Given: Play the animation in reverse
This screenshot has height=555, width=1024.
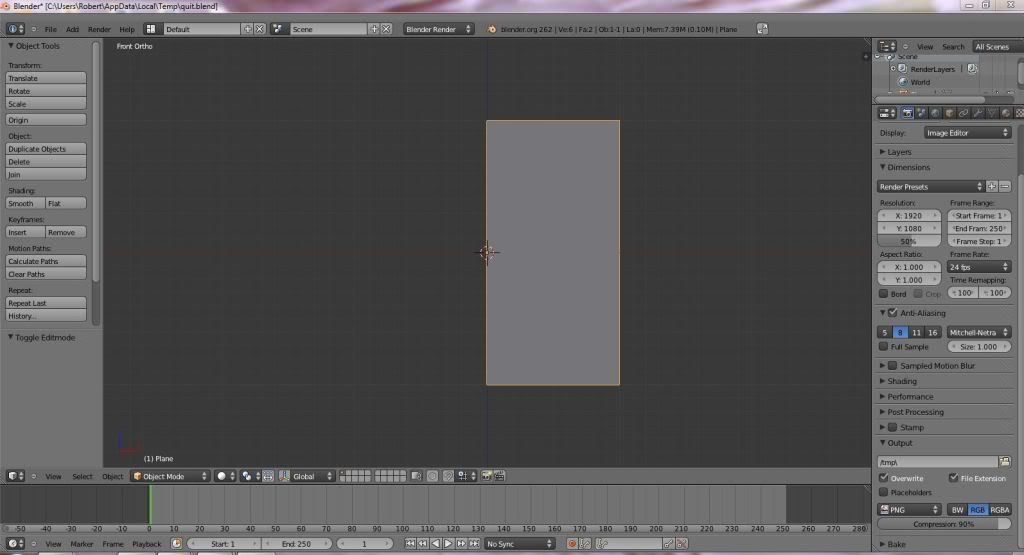Looking at the screenshot, I should click(436, 543).
